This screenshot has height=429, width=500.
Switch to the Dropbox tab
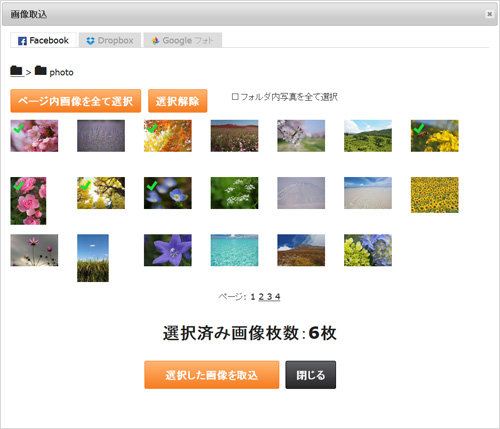(110, 40)
